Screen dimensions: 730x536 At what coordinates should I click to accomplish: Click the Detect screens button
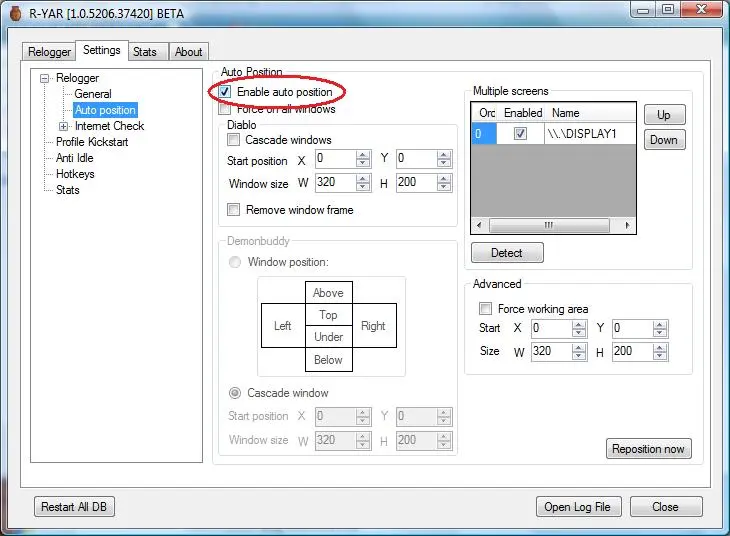tap(507, 252)
